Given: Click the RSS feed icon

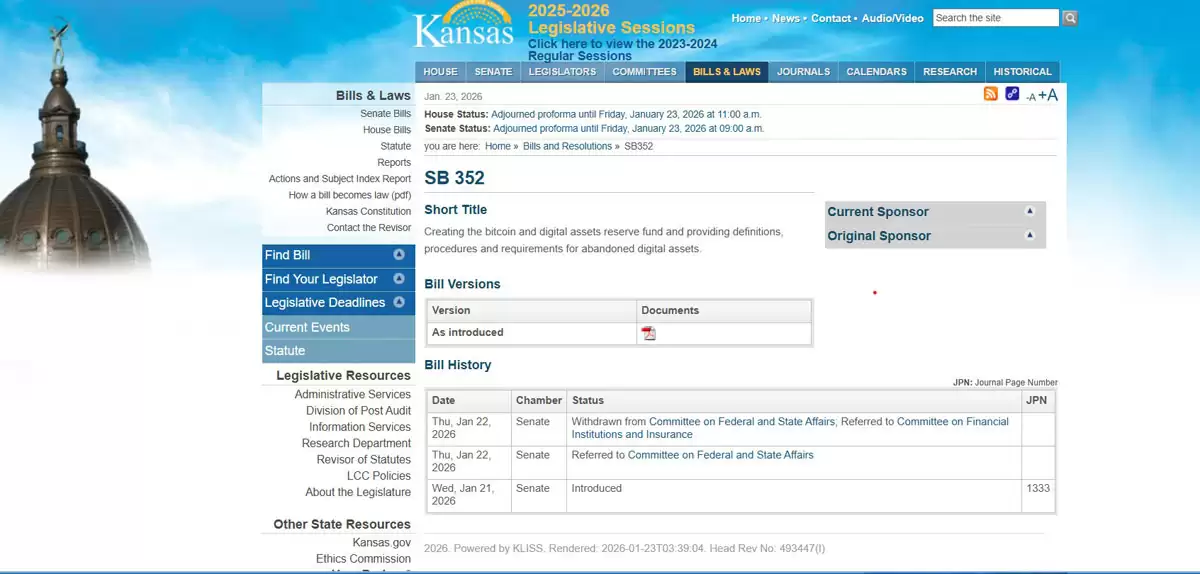Looking at the screenshot, I should click(x=990, y=94).
